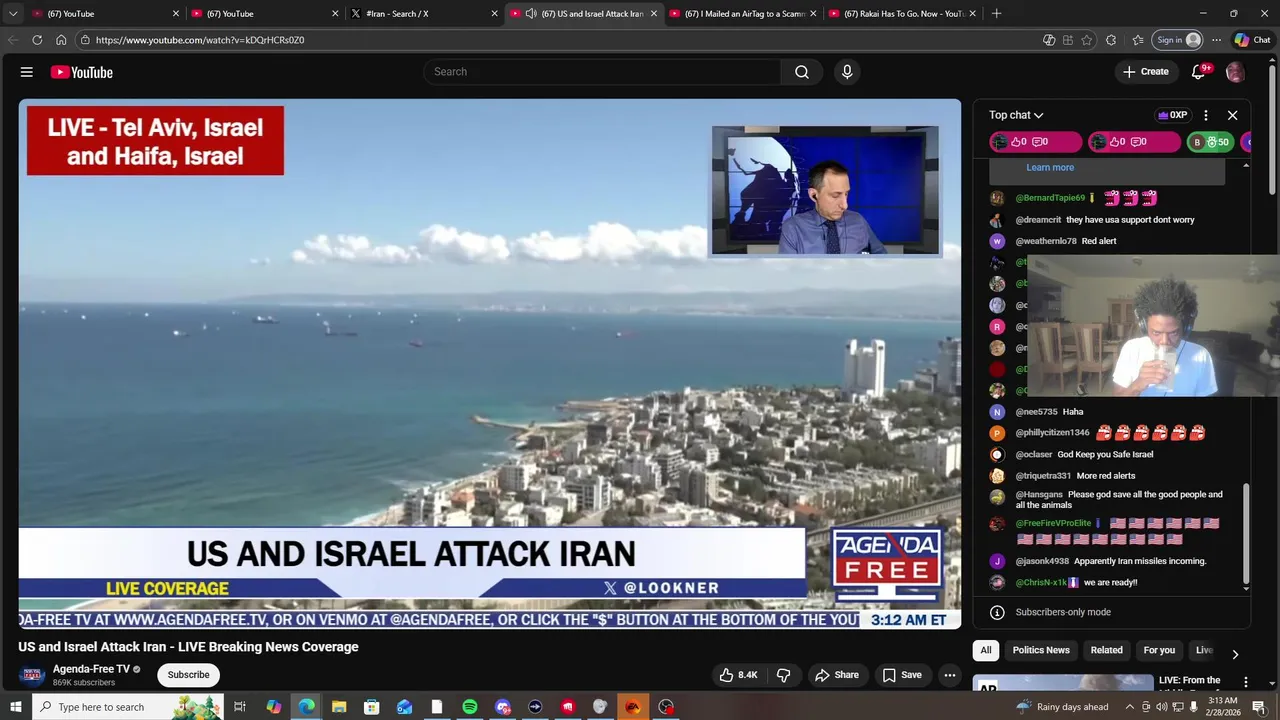This screenshot has width=1280, height=720.
Task: Open live chat options three-dot menu
Action: tap(1206, 115)
